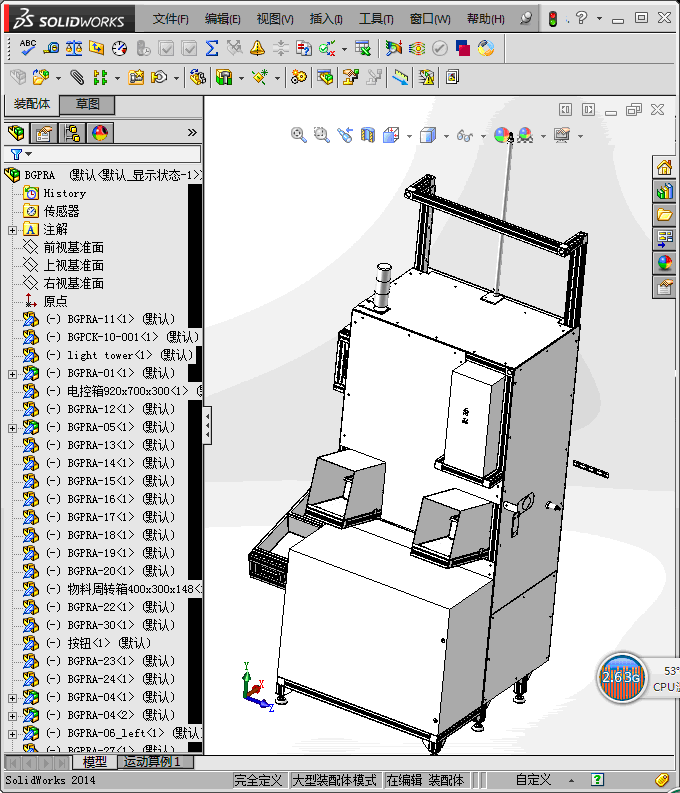
Task: Launch the FloXpress analysis icon
Action: [x=417, y=49]
